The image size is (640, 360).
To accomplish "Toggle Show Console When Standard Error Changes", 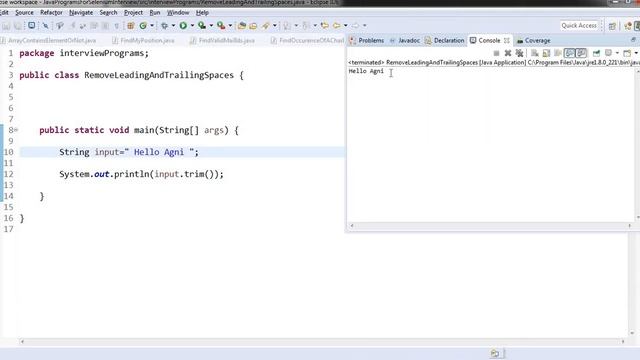I will [581, 53].
